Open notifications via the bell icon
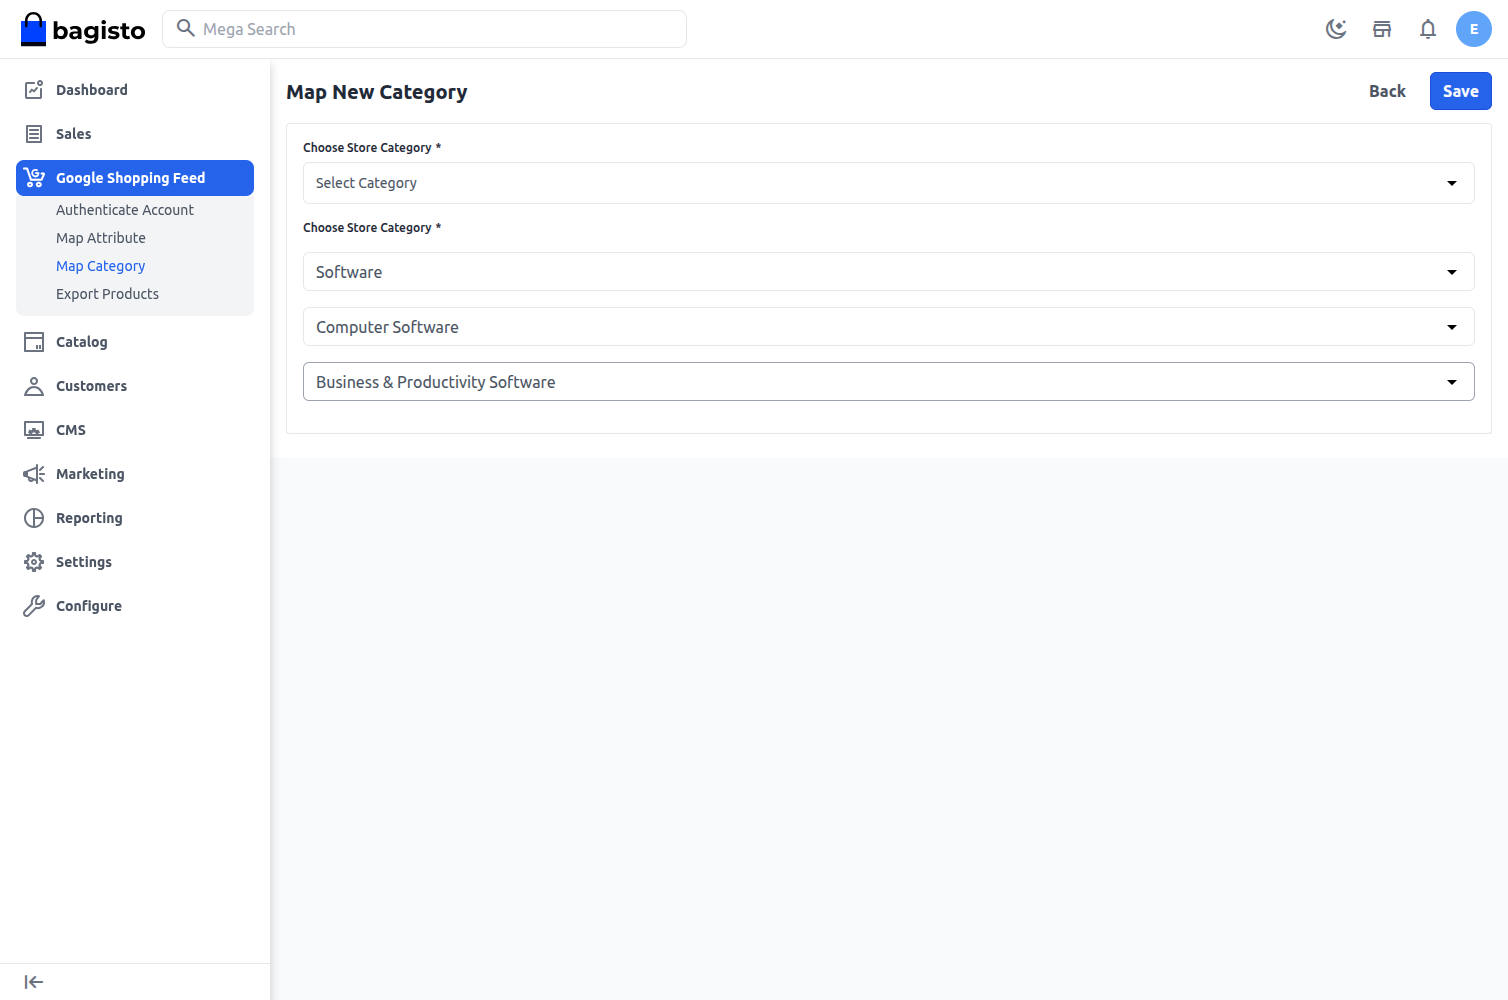This screenshot has height=1000, width=1508. pyautogui.click(x=1428, y=29)
